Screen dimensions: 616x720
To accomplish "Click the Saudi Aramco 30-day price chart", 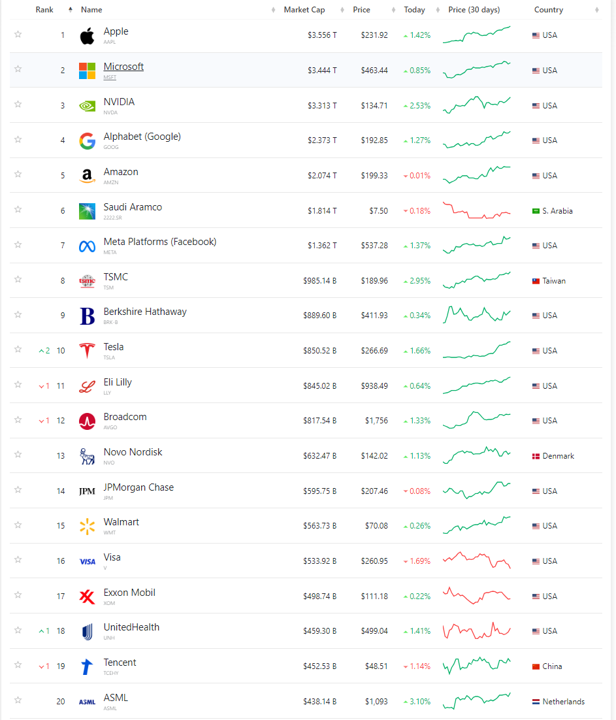I will [476, 210].
